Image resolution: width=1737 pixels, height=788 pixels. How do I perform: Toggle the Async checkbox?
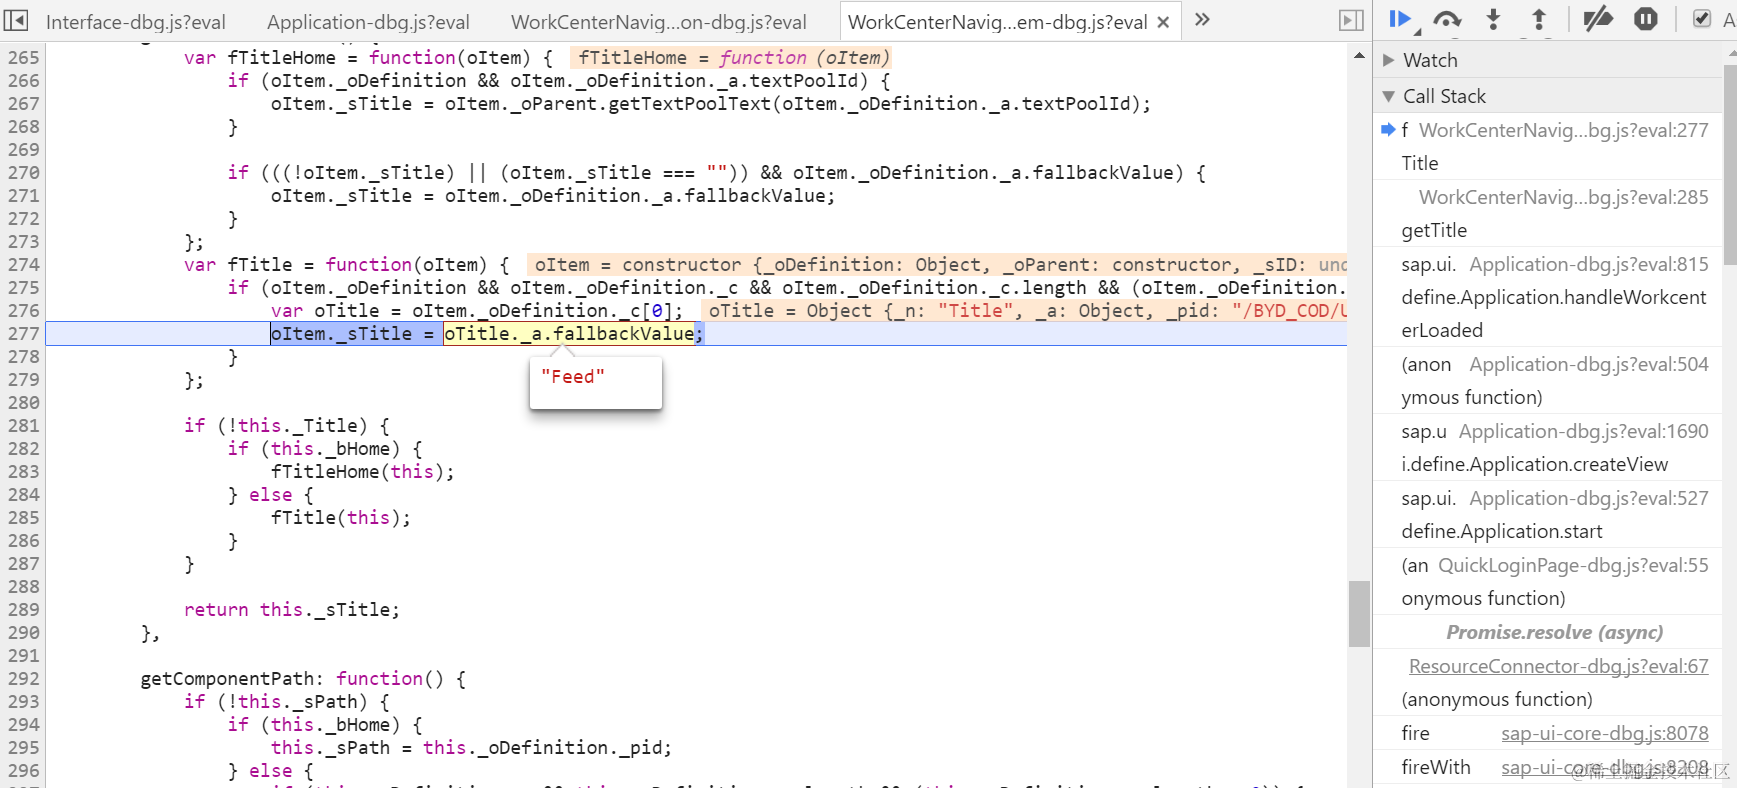pos(1701,19)
